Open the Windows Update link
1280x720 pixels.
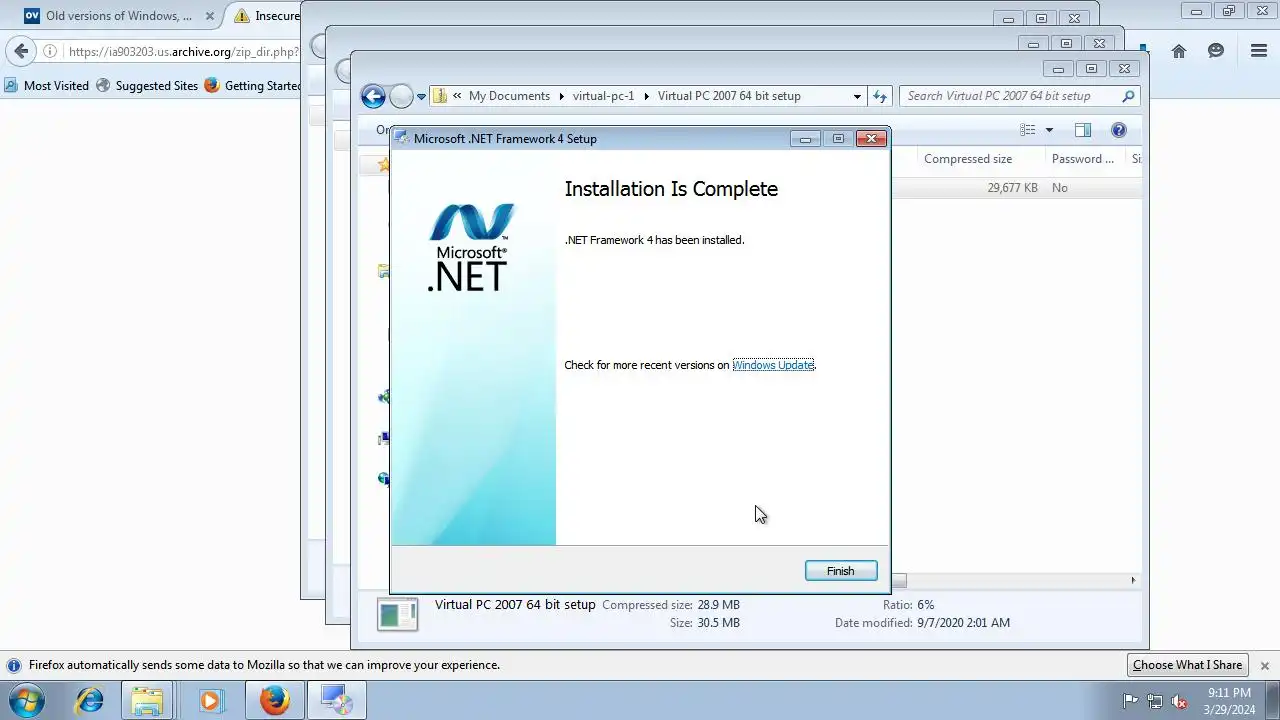pos(773,365)
